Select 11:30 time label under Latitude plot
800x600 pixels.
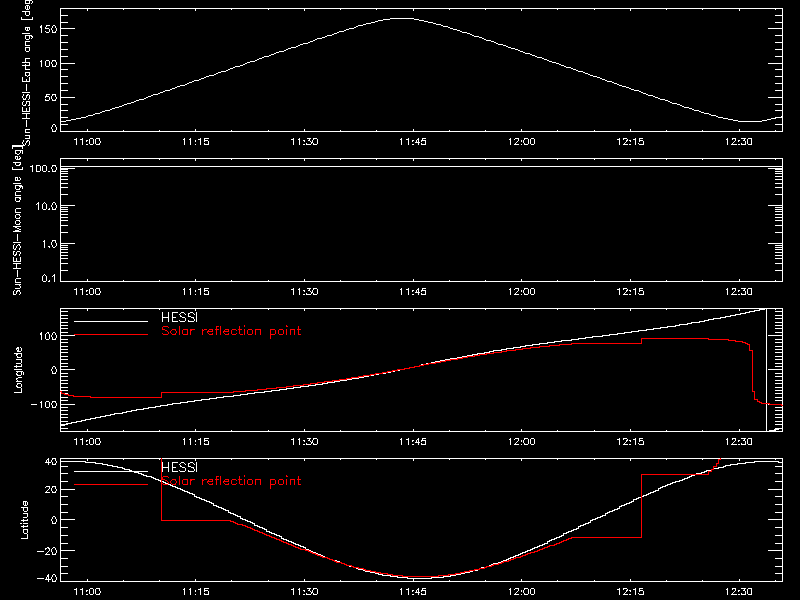pos(304,592)
